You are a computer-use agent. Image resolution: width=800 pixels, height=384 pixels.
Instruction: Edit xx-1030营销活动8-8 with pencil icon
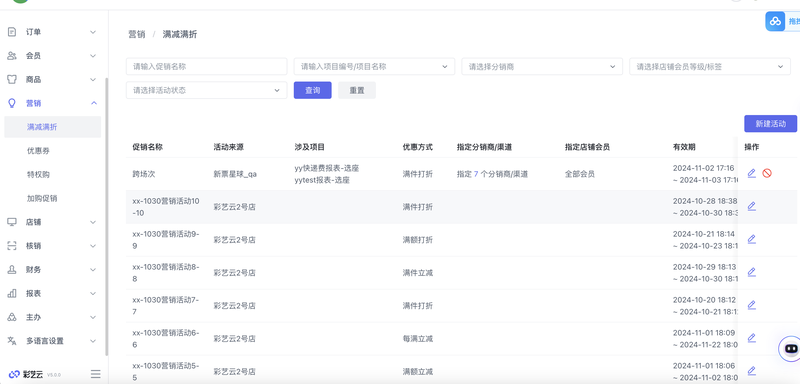click(751, 272)
